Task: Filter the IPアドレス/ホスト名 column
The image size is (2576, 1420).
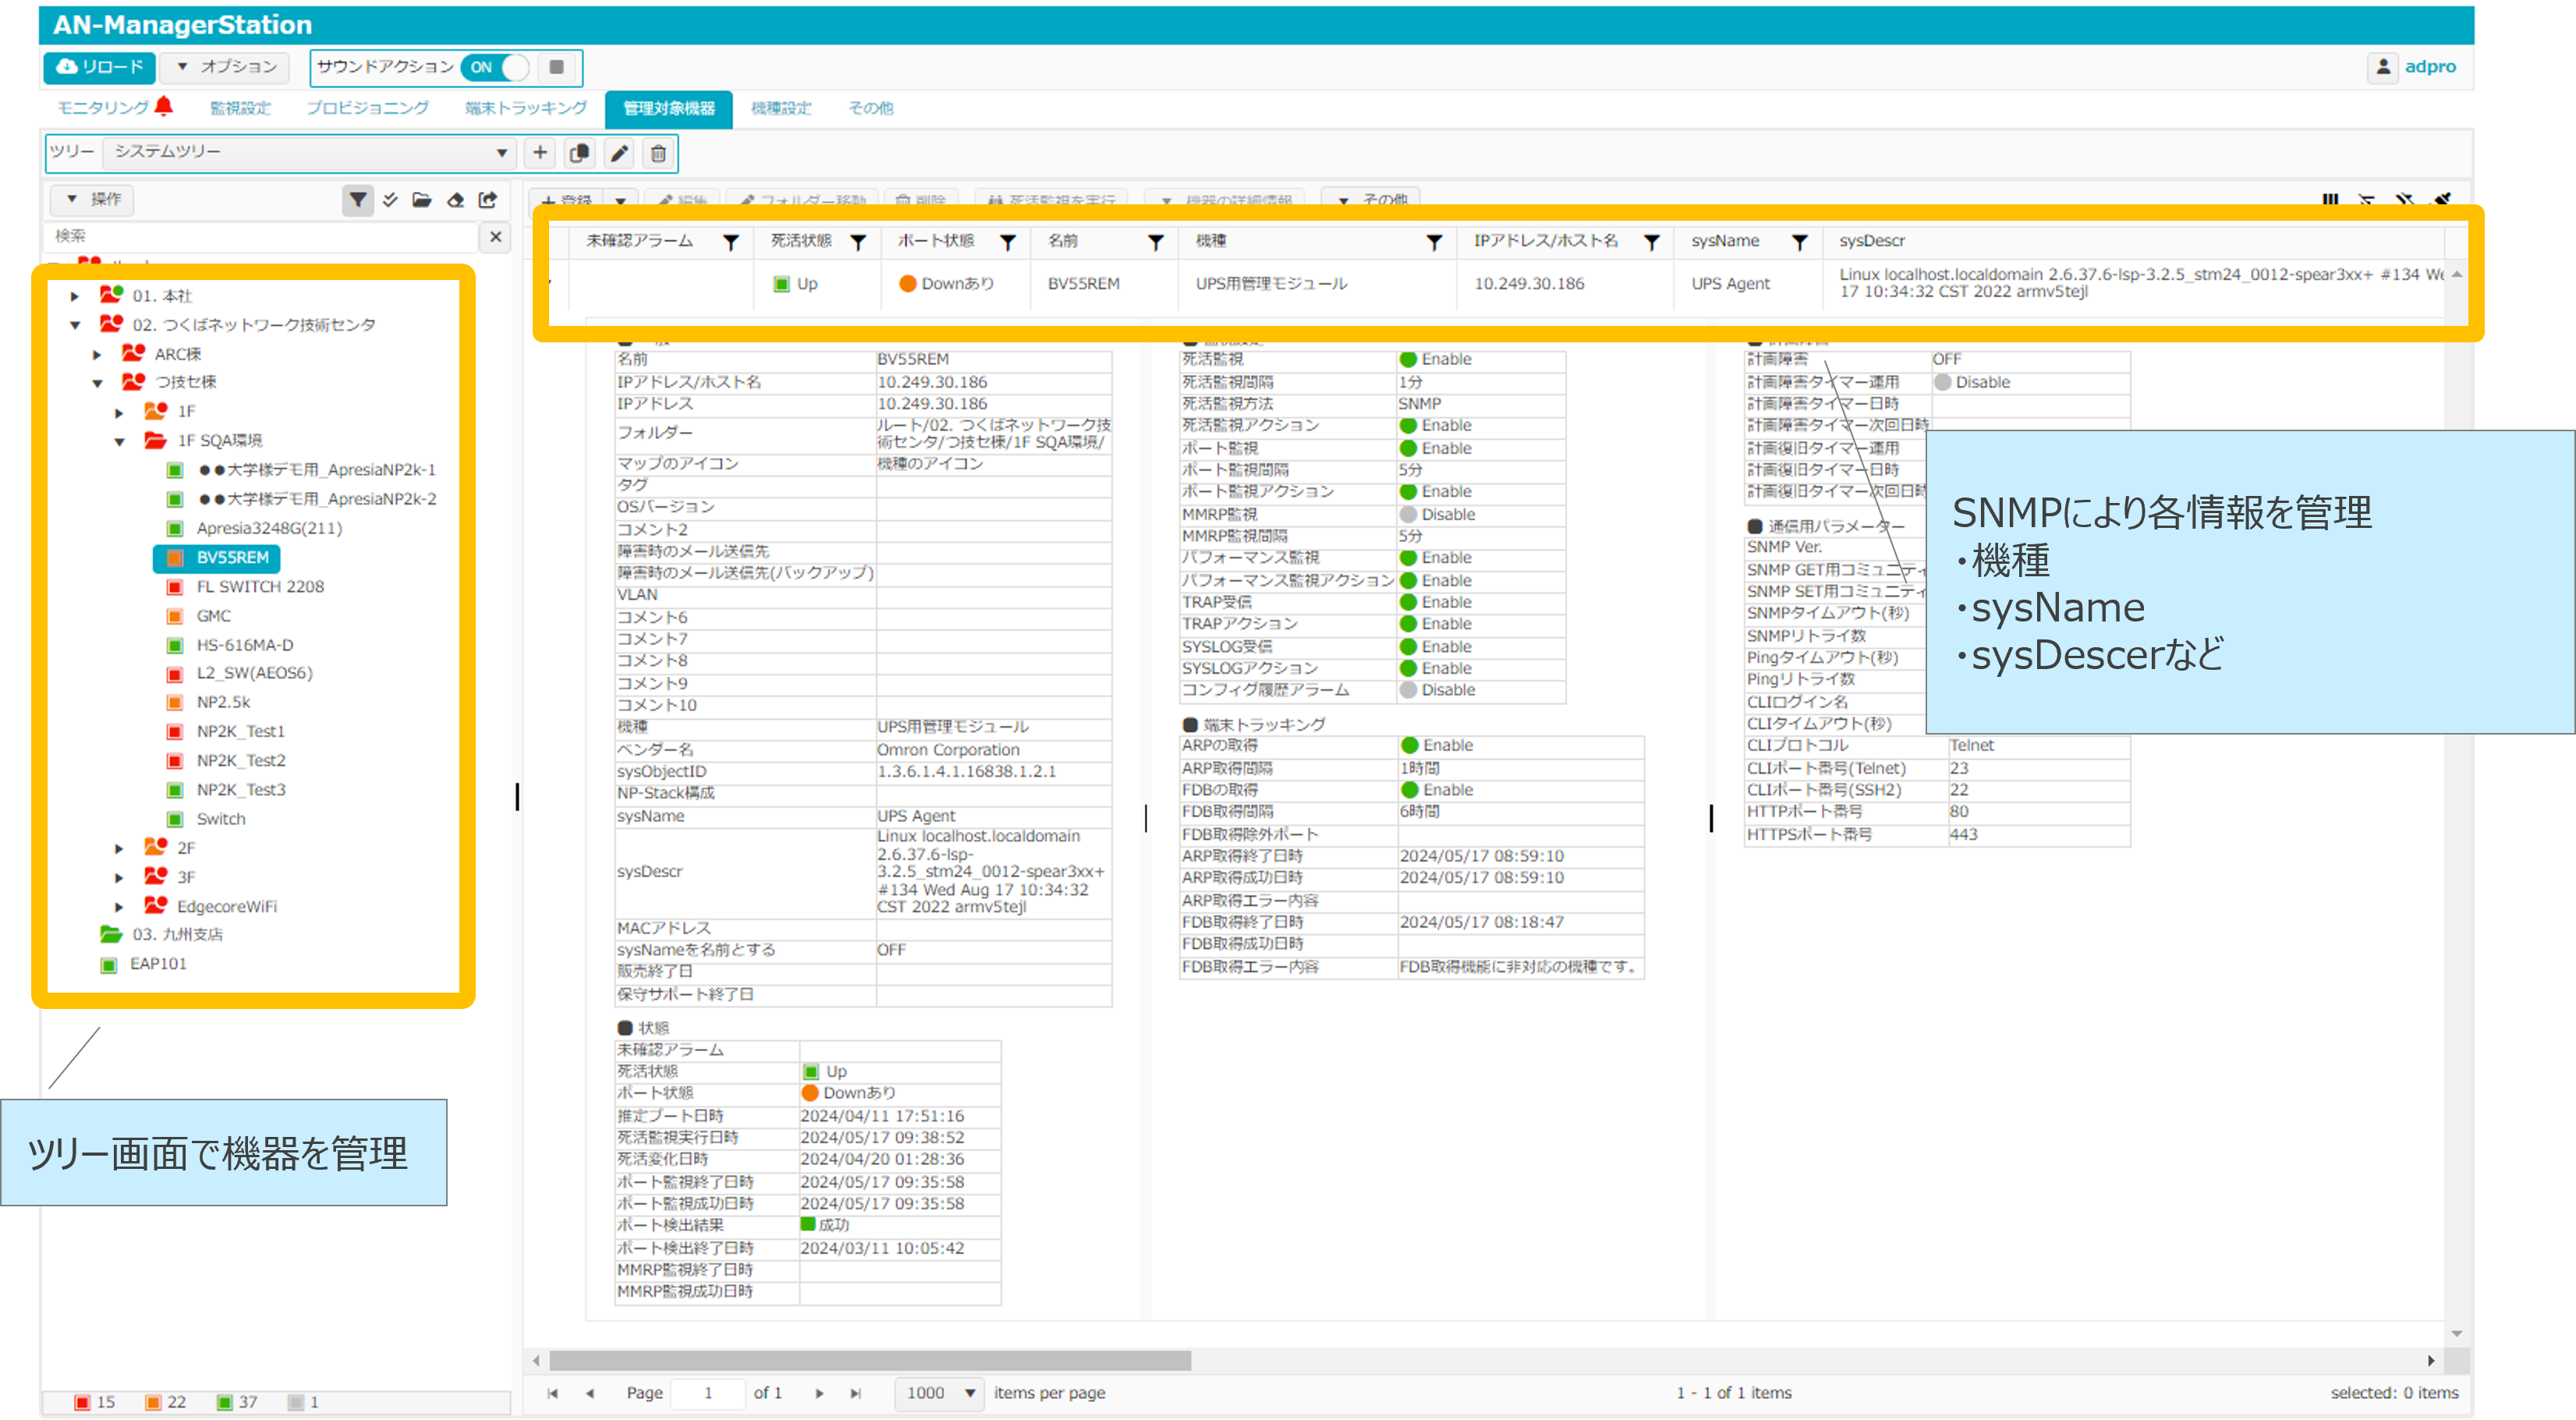Action: tap(1652, 242)
